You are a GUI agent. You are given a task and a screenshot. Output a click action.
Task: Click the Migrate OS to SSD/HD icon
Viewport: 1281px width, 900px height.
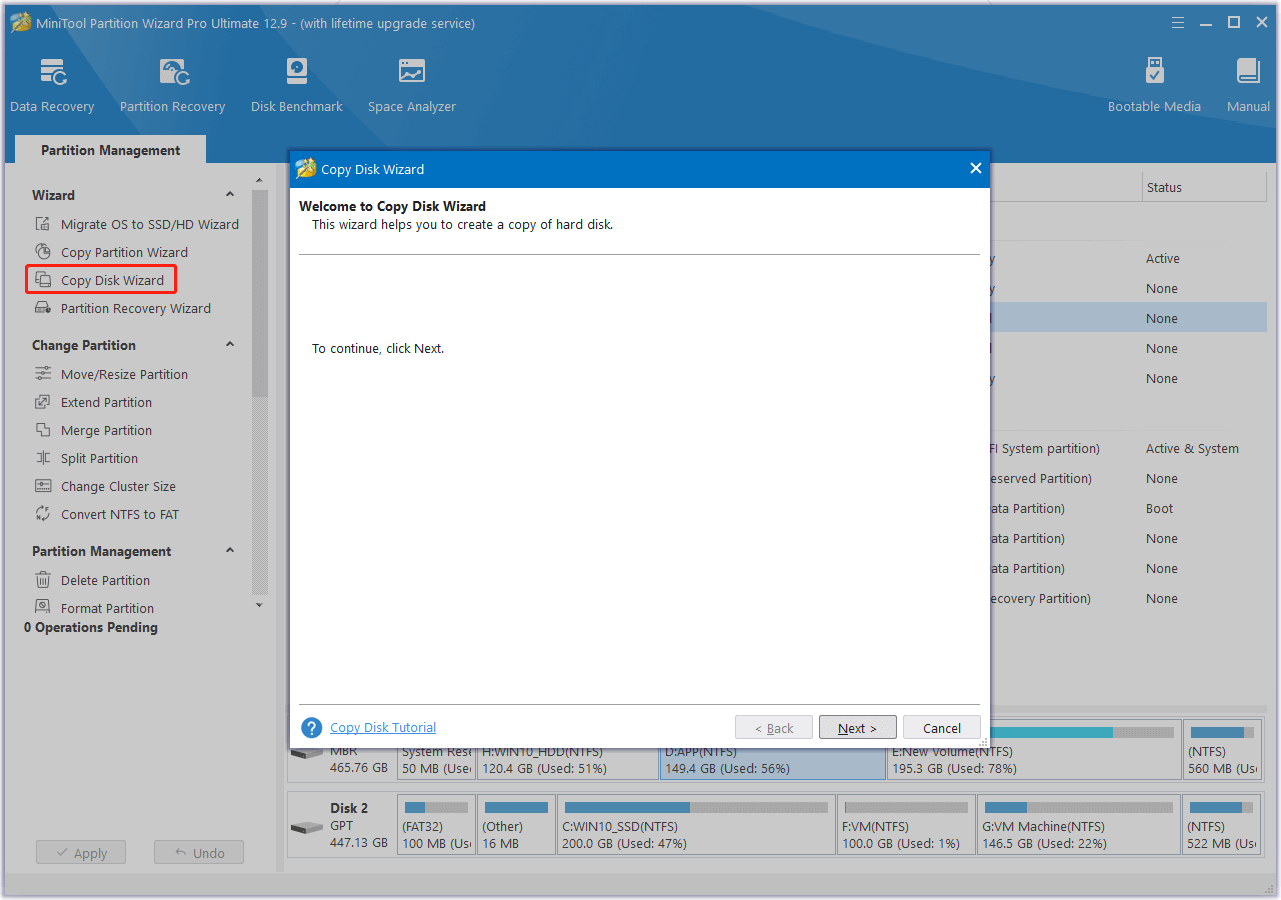(42, 224)
